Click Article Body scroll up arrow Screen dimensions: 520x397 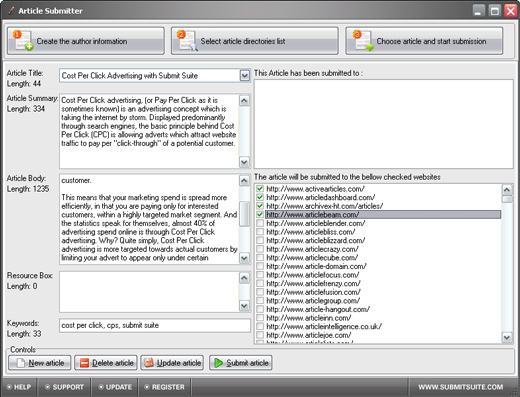tap(244, 181)
